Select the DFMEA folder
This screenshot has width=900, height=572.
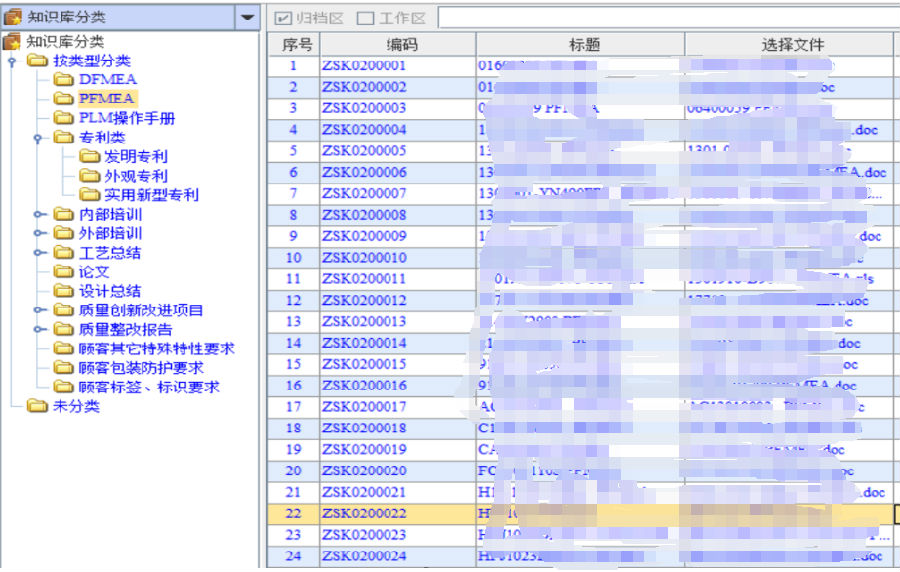point(107,79)
